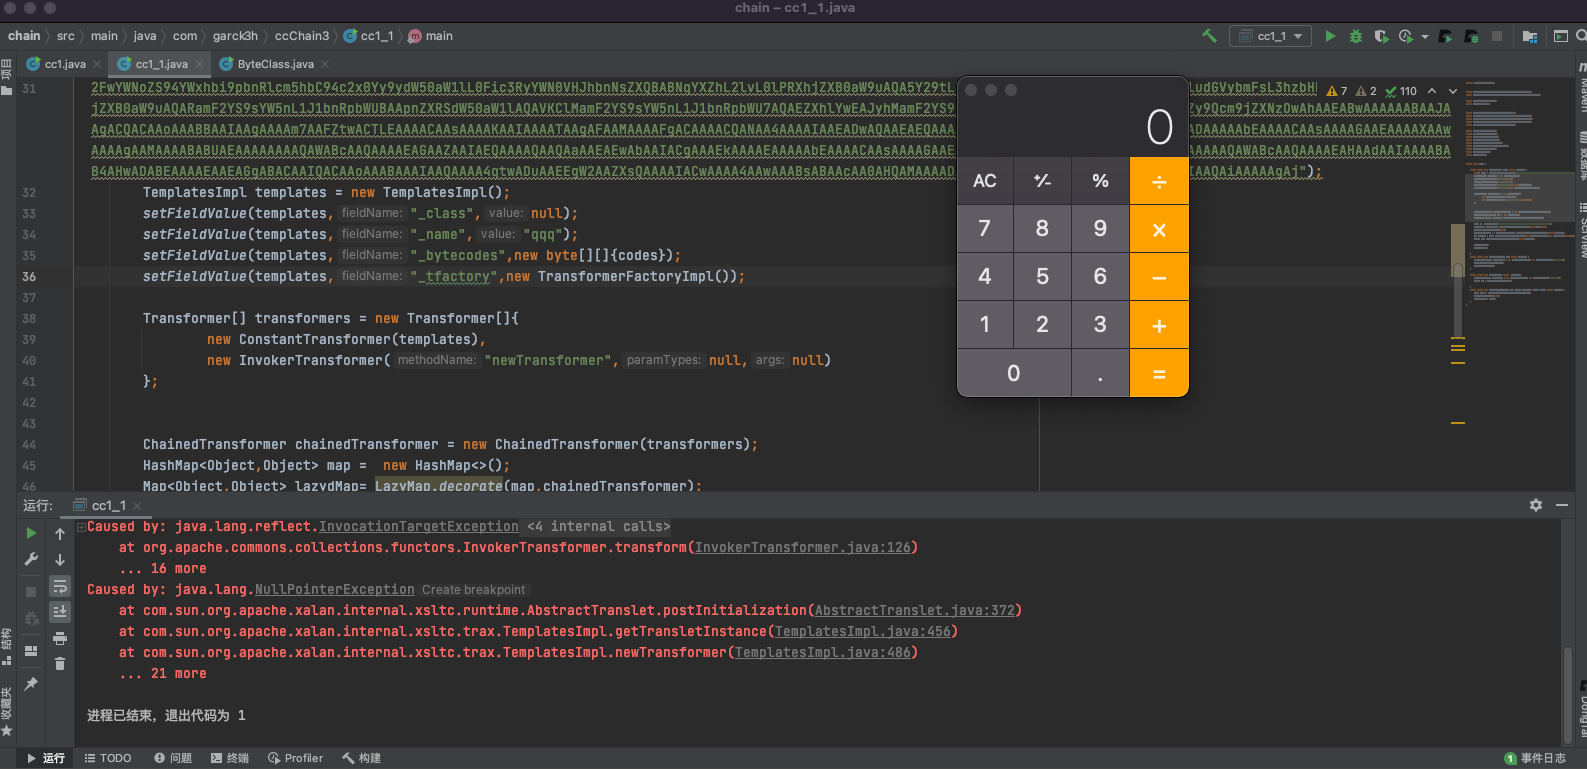Image resolution: width=1587 pixels, height=769 pixels.
Task: Click the up arrow for previous stack trace
Action: click(x=60, y=534)
